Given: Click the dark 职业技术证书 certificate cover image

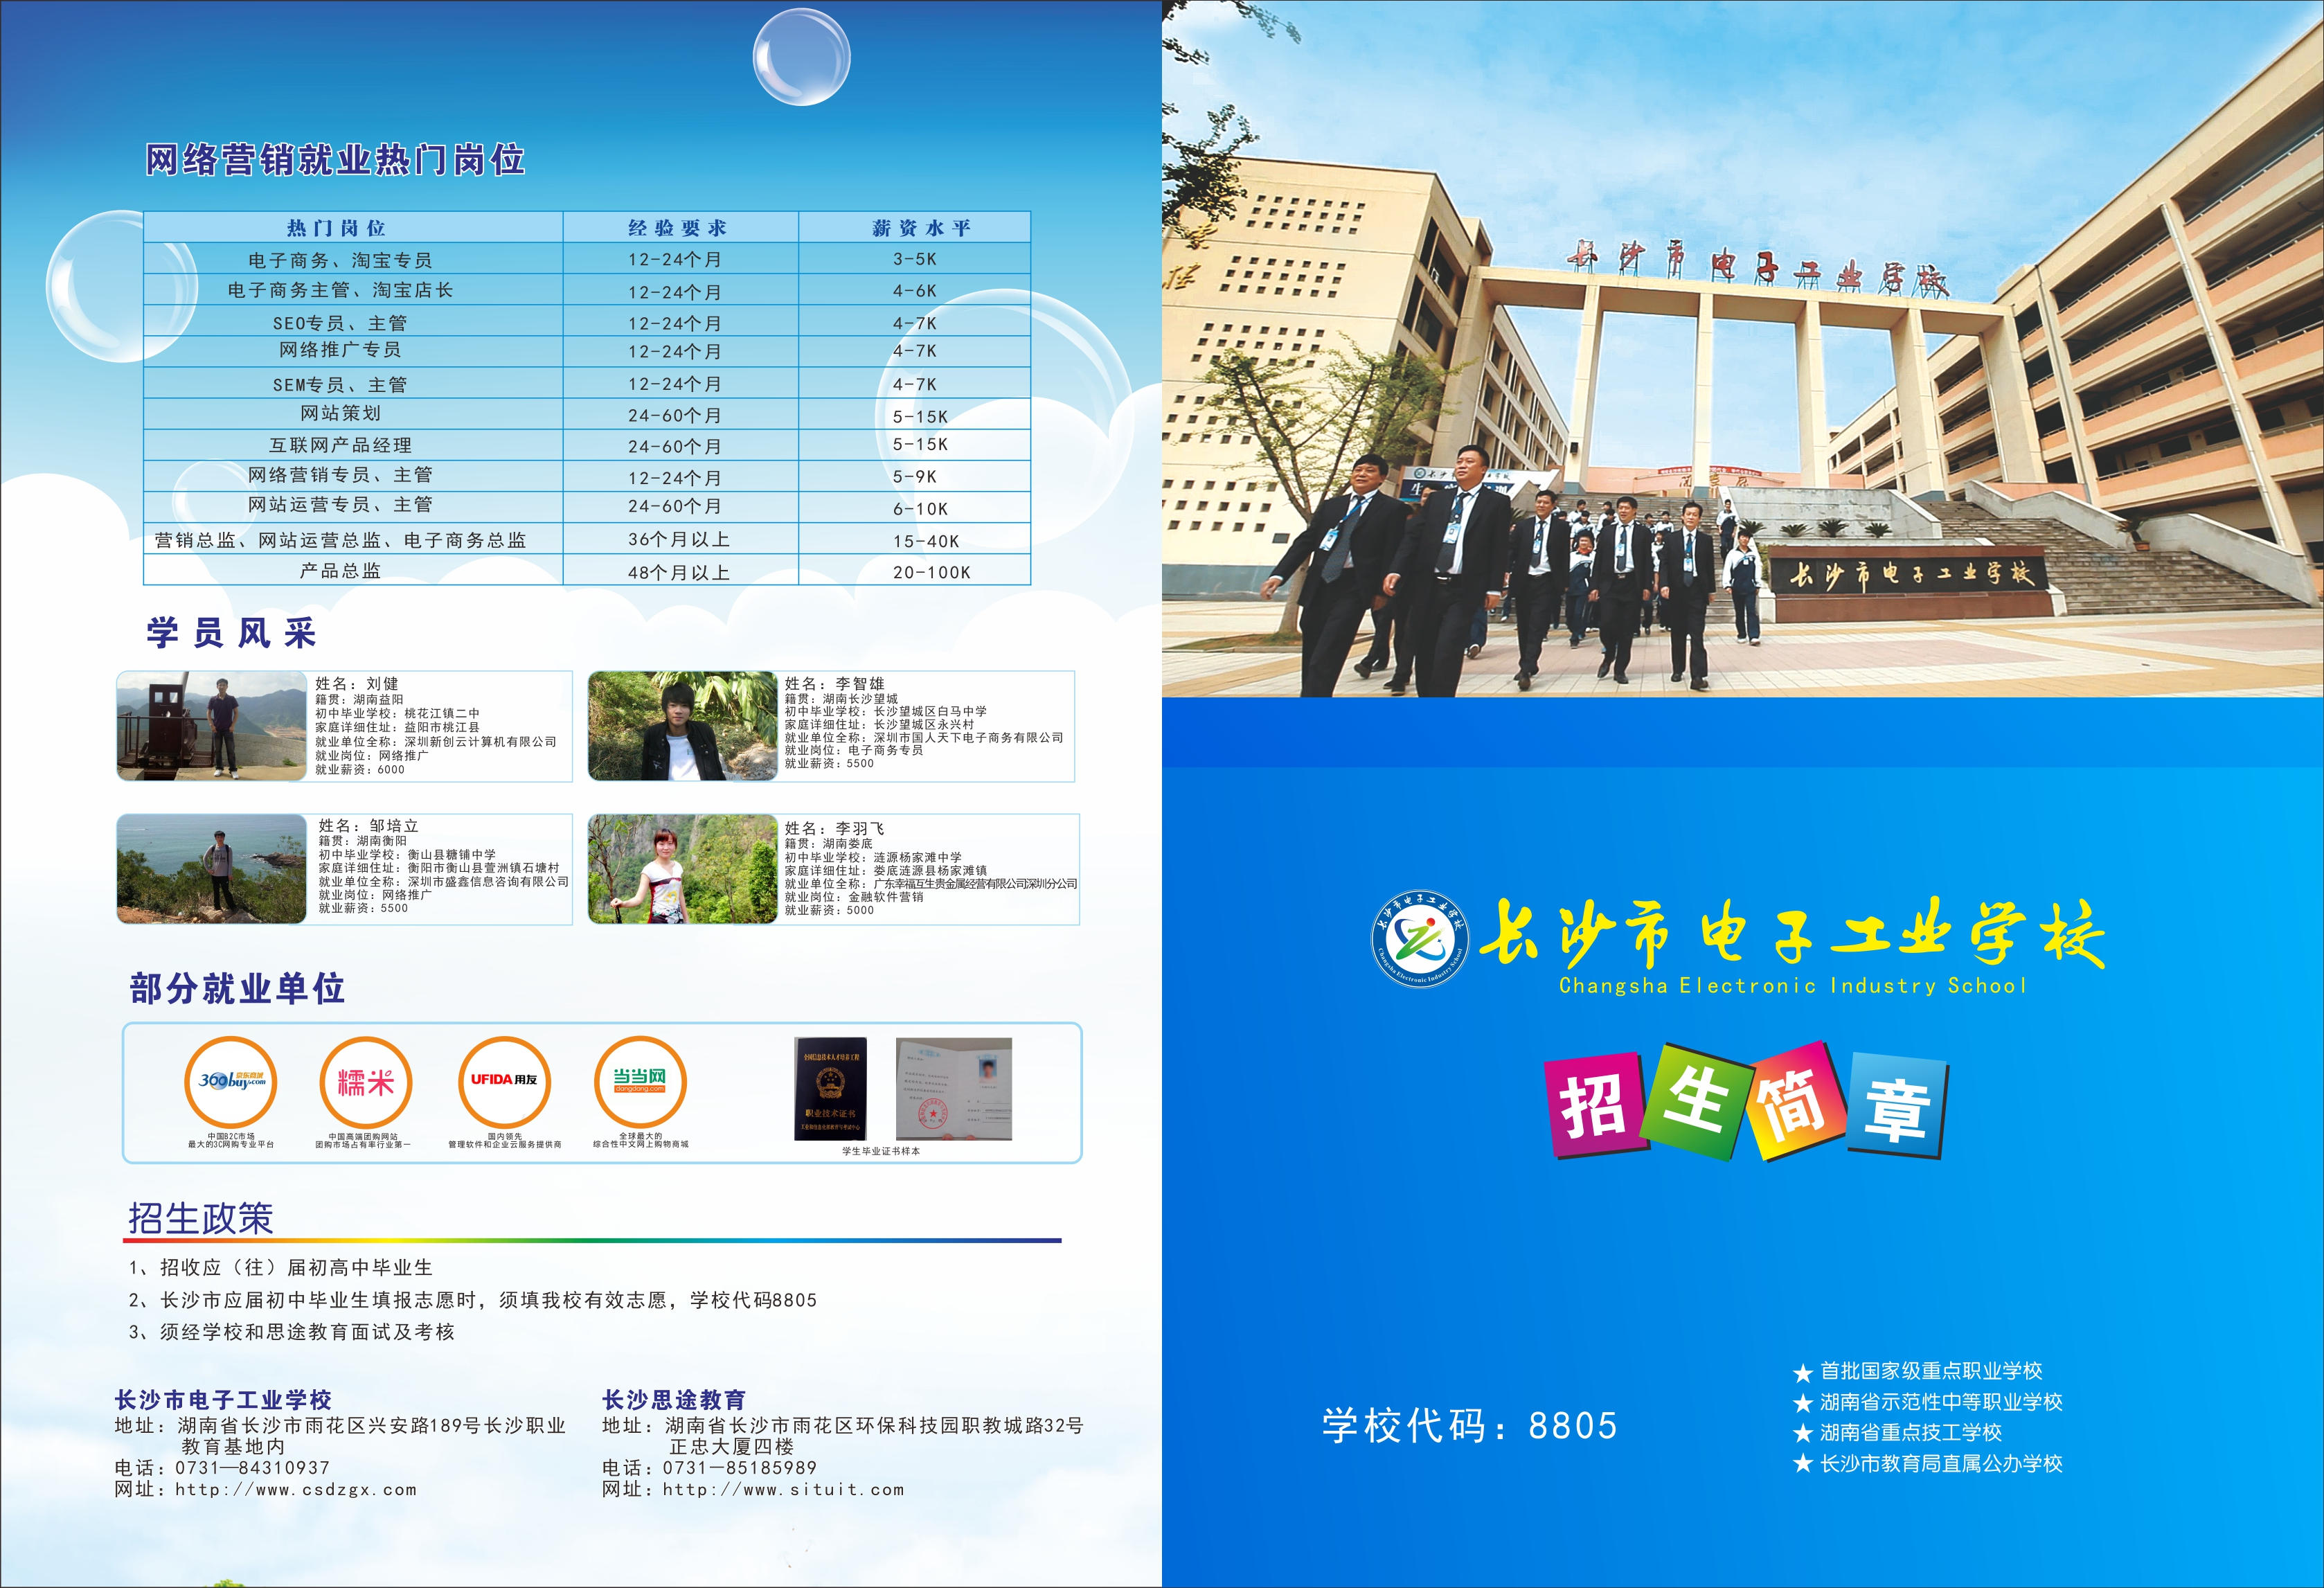Looking at the screenshot, I should pos(830,1089).
